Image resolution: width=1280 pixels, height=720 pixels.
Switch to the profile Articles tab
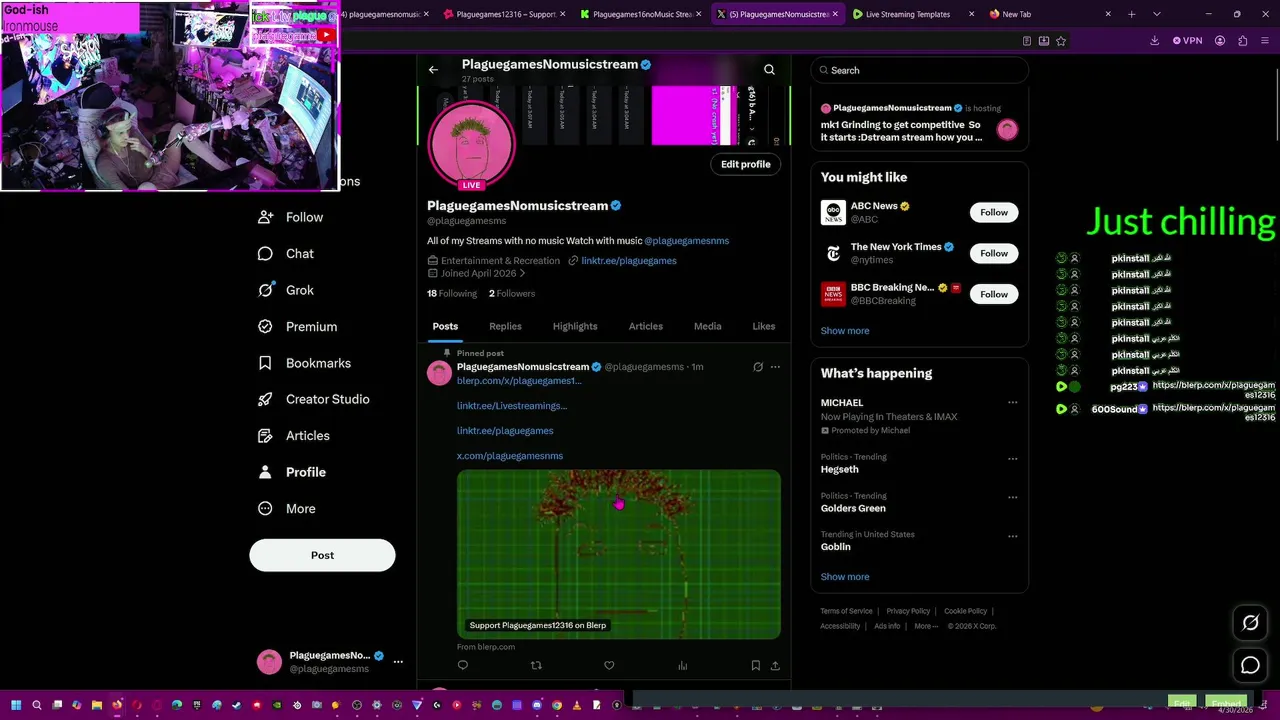[x=646, y=326]
